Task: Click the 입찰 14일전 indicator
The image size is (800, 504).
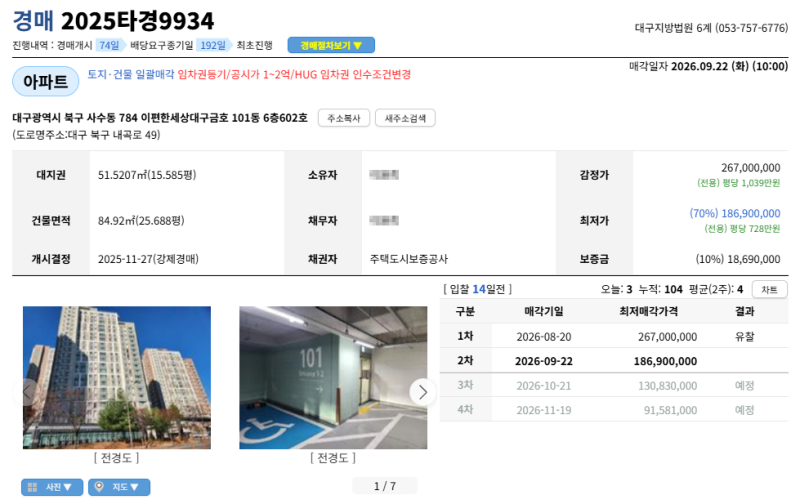Action: tap(478, 289)
